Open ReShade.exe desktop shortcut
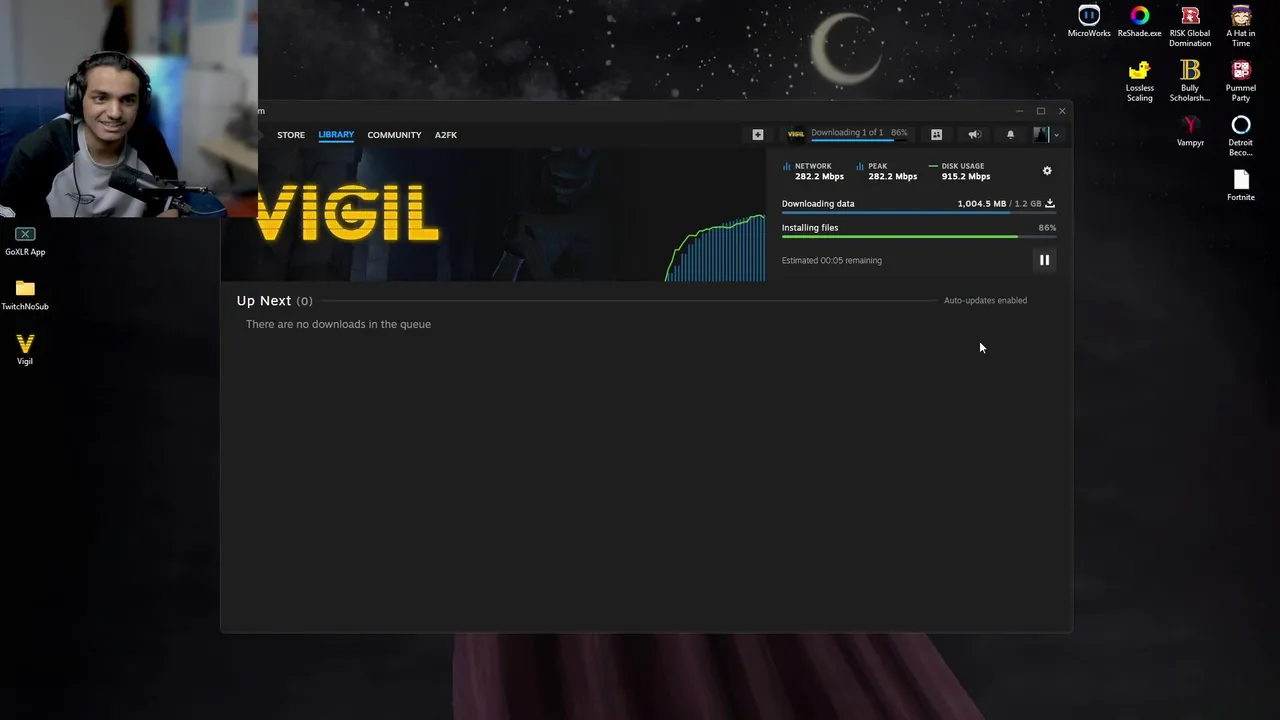This screenshot has height=720, width=1280. pyautogui.click(x=1139, y=22)
